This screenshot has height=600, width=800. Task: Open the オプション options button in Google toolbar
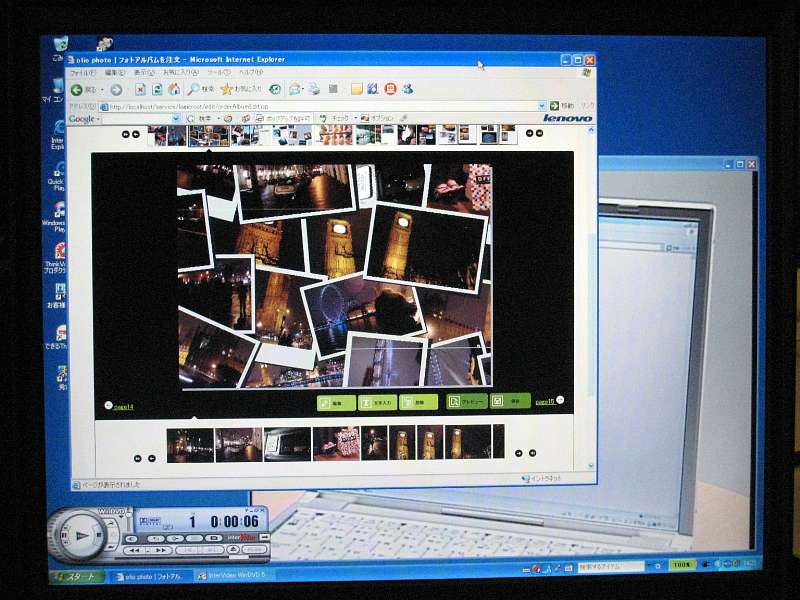(x=378, y=118)
